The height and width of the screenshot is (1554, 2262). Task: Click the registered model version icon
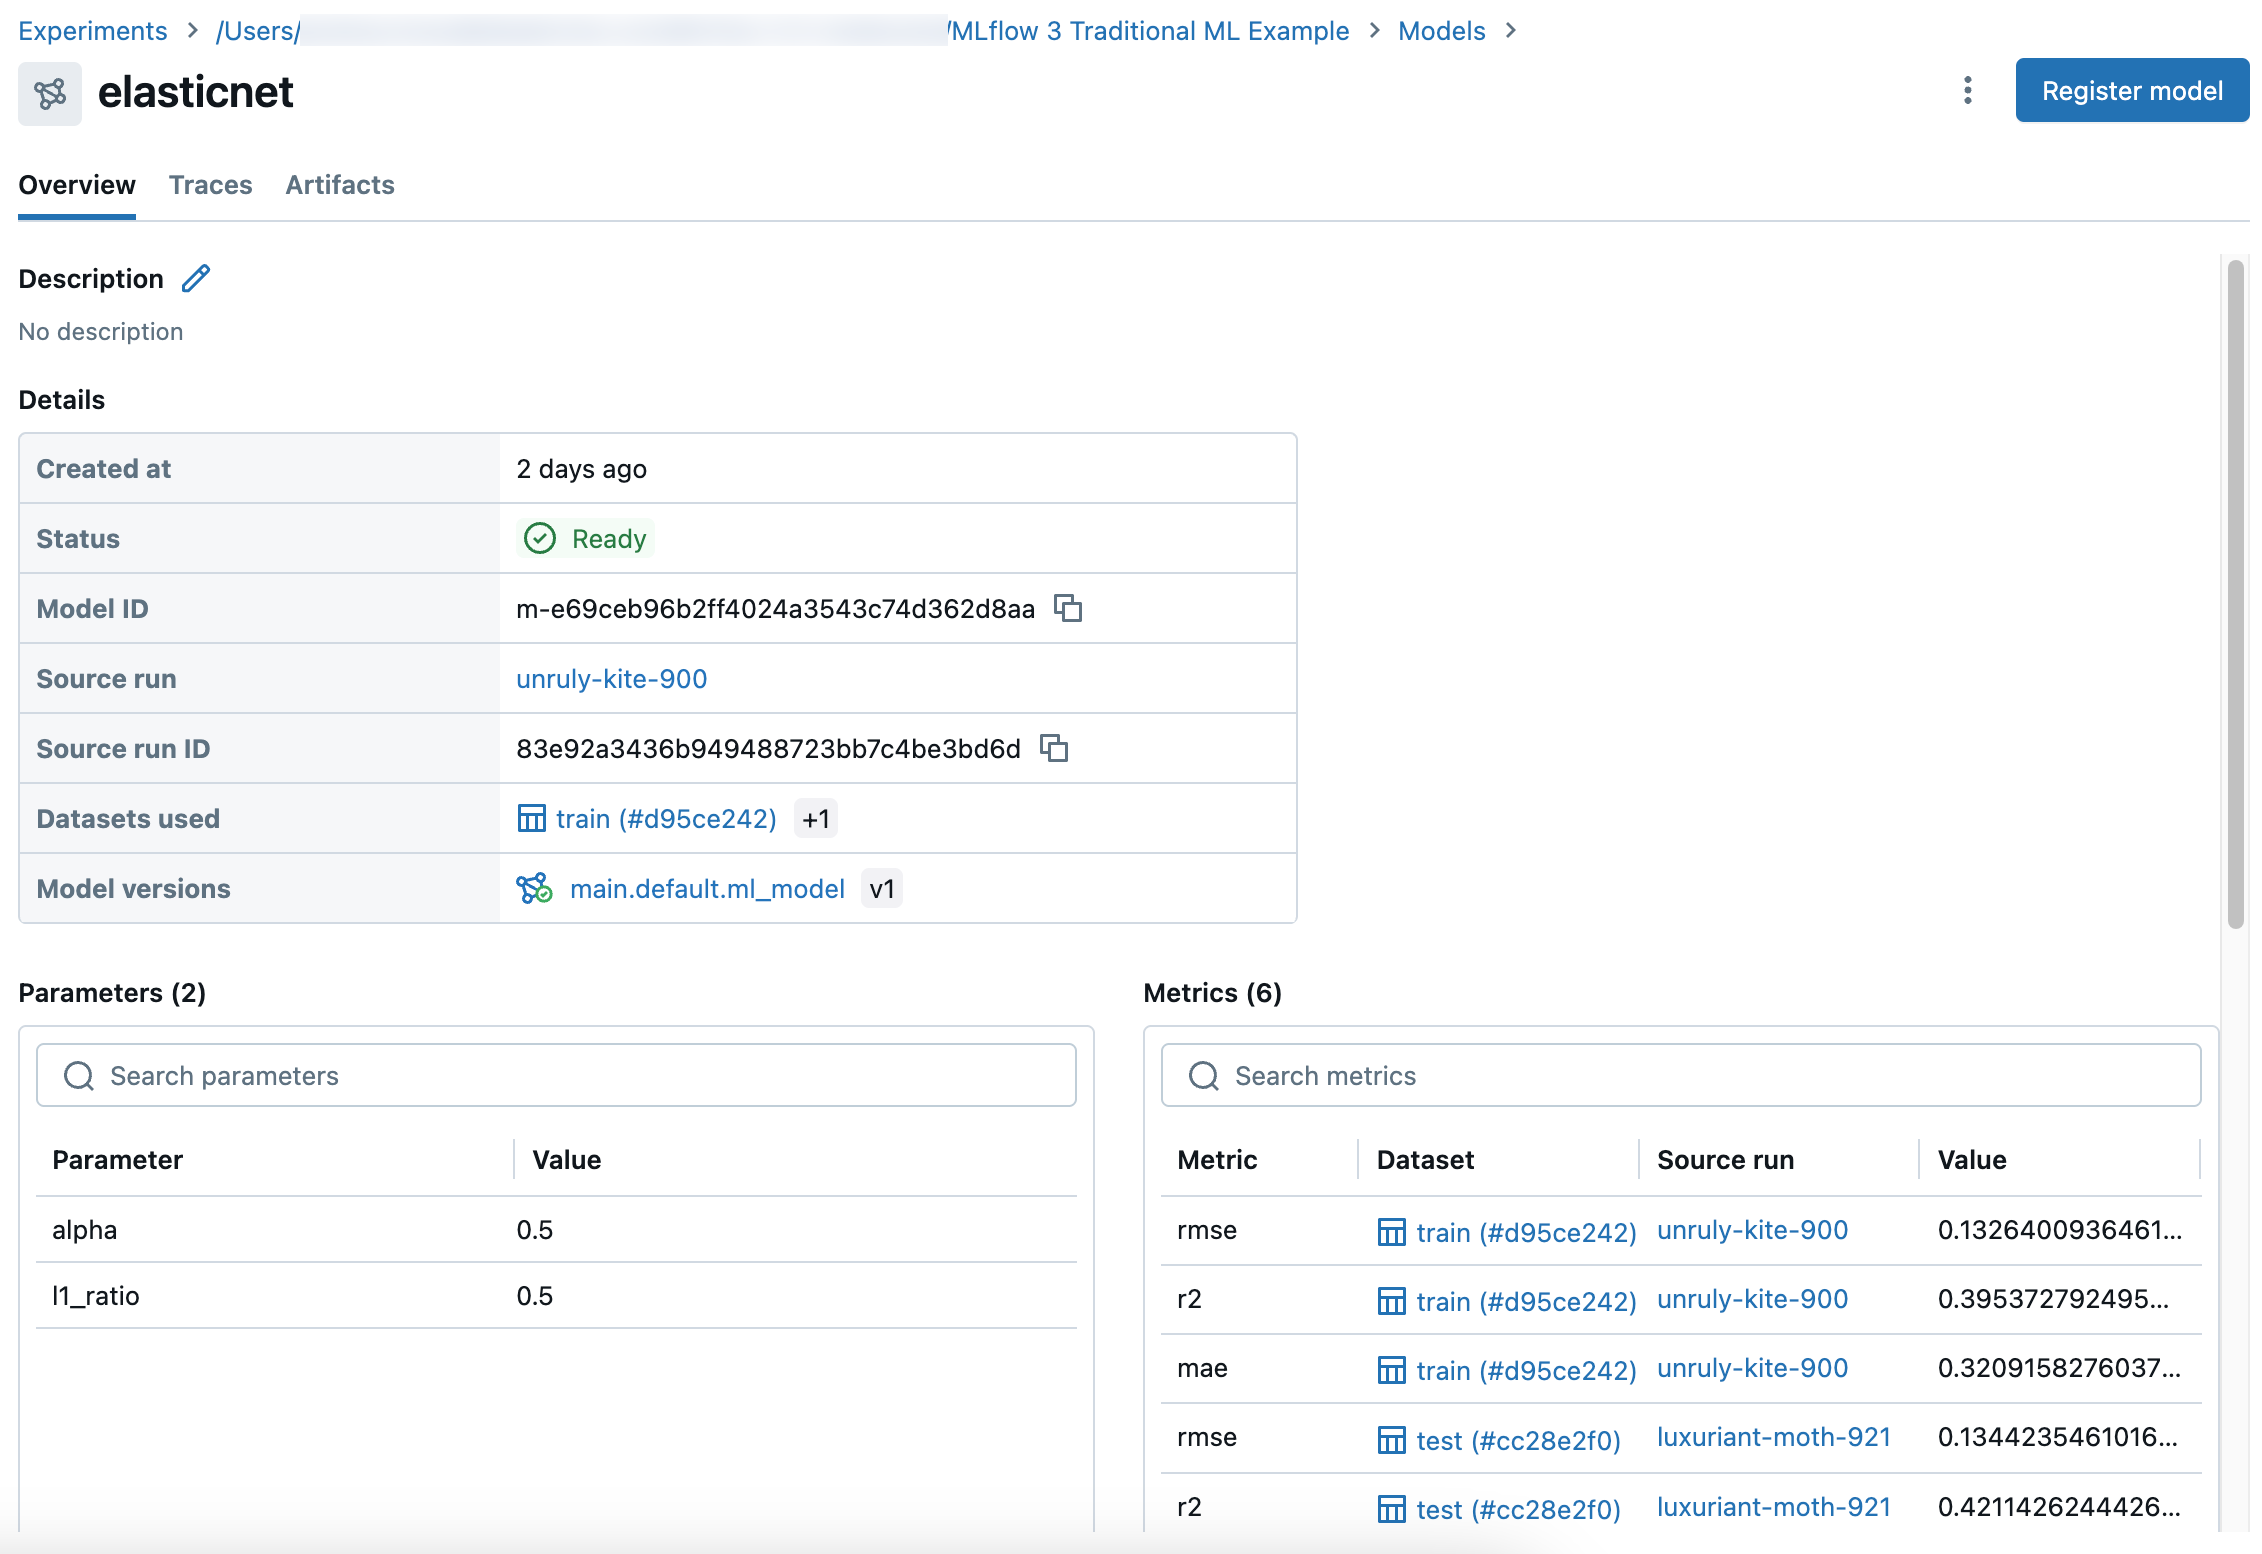tap(534, 888)
